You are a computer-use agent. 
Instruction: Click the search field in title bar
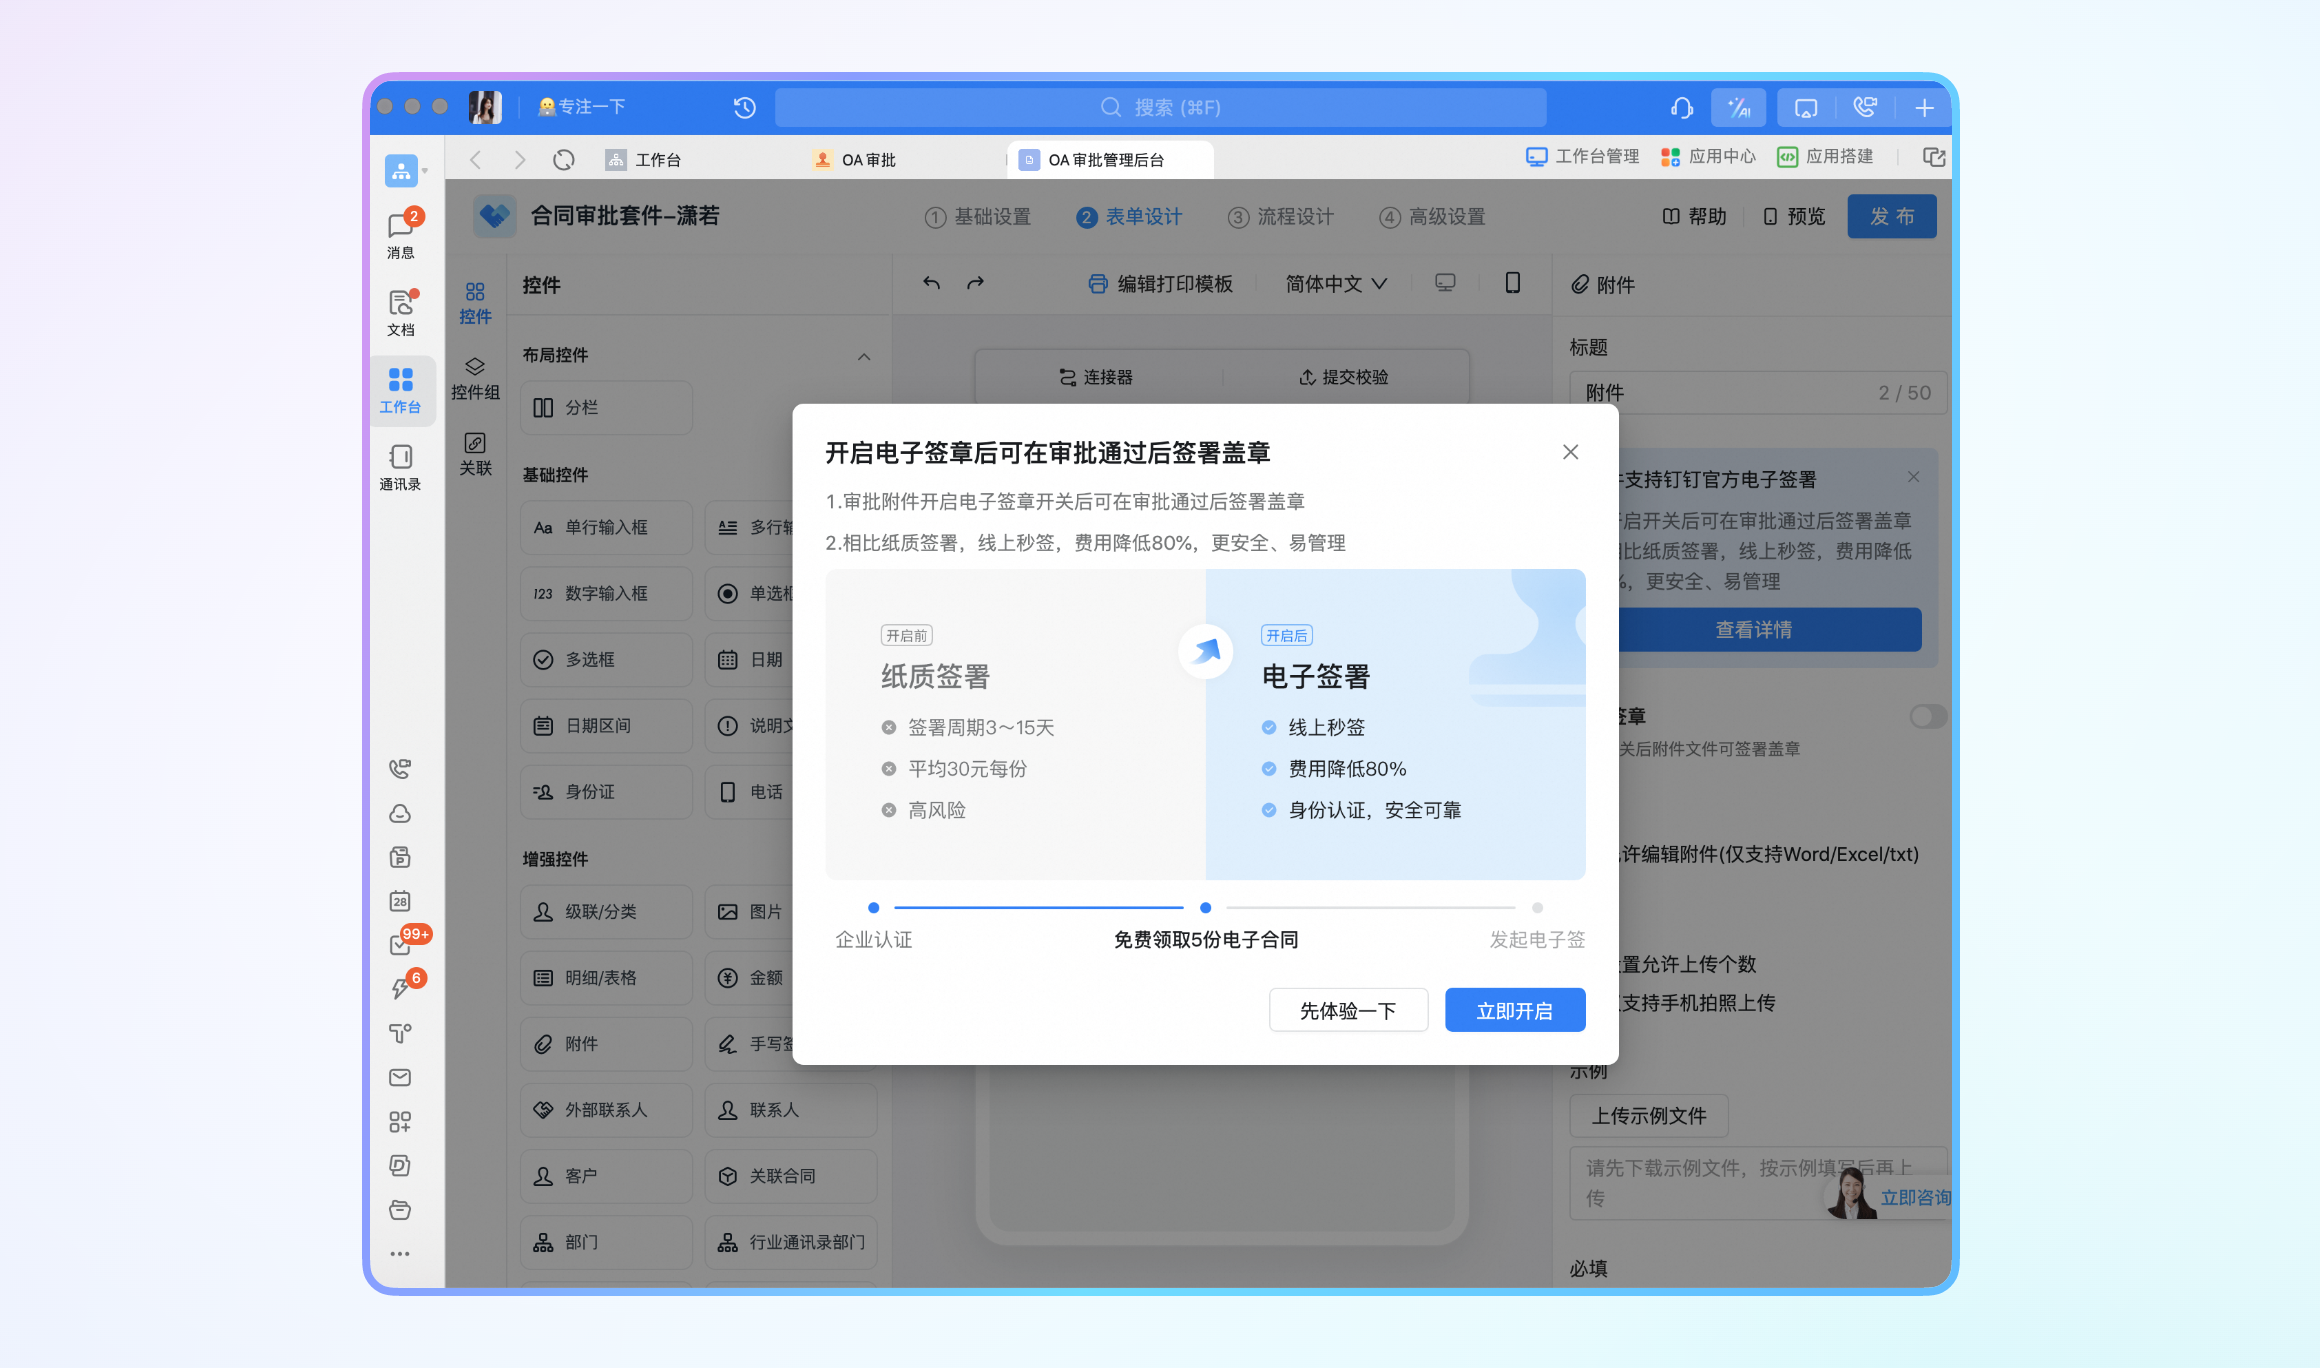click(1160, 107)
